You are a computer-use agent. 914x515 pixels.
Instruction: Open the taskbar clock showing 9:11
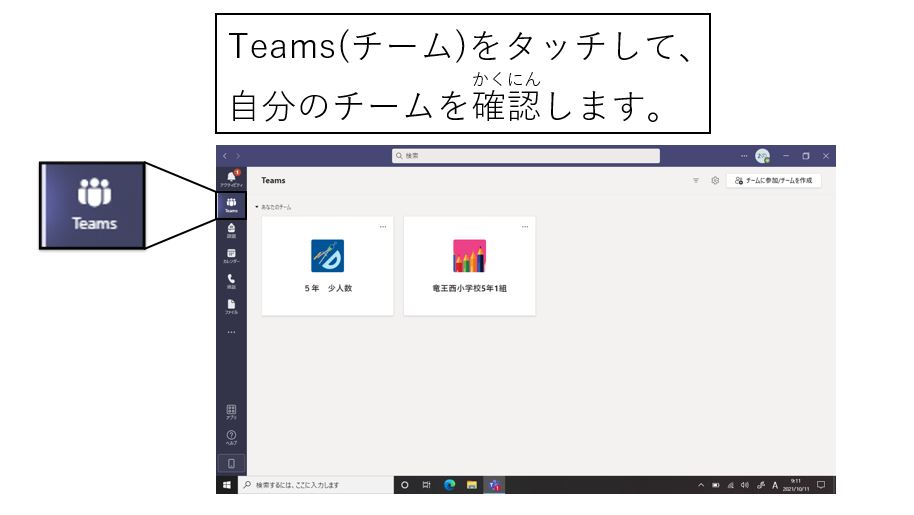[x=796, y=485]
